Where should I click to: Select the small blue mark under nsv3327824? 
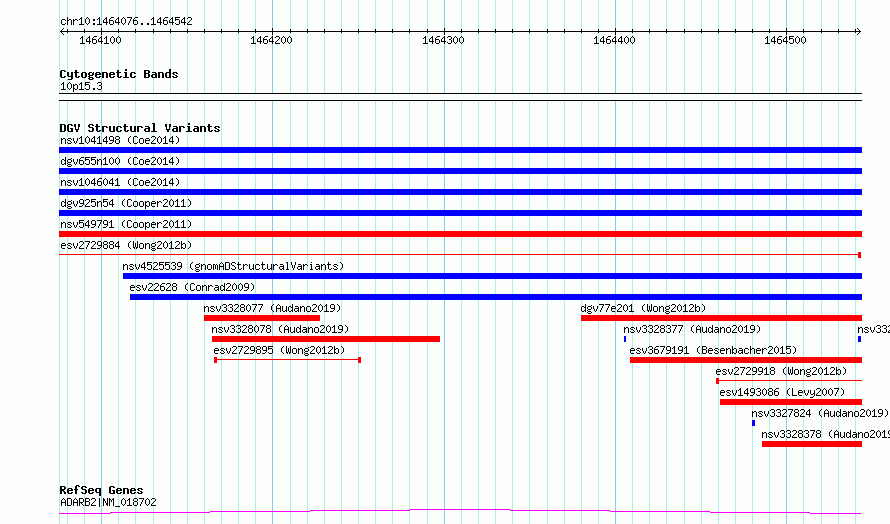coord(753,423)
